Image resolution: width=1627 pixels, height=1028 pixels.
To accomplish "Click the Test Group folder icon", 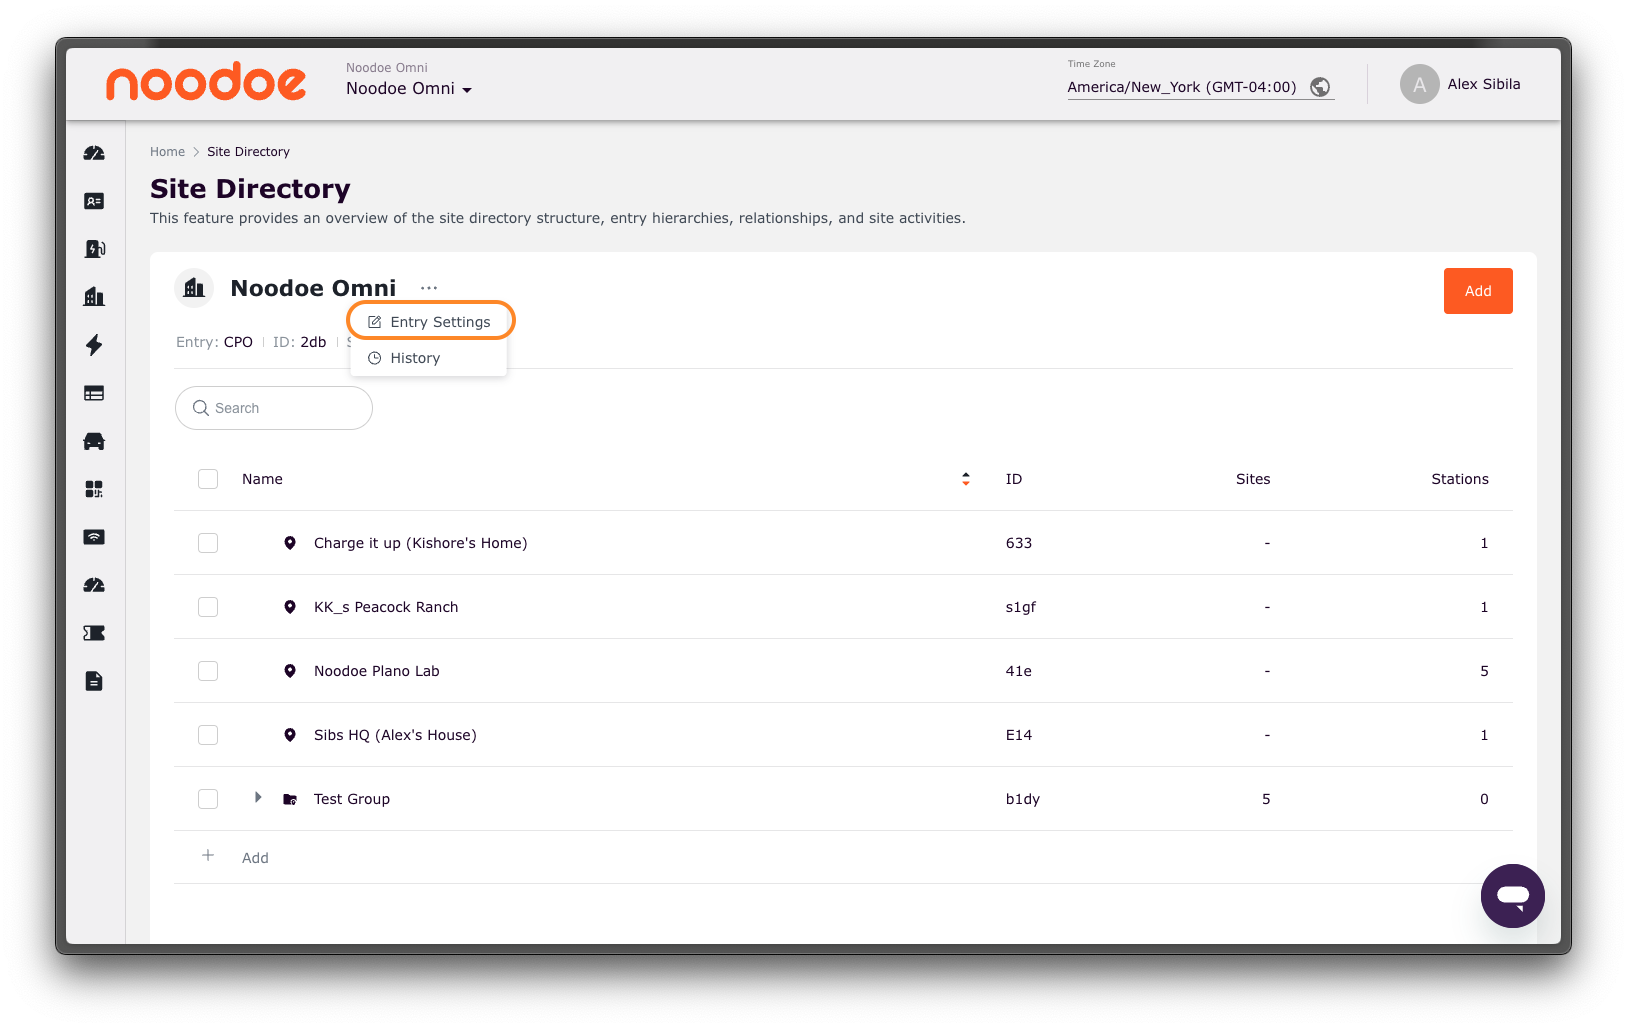I will pos(290,799).
